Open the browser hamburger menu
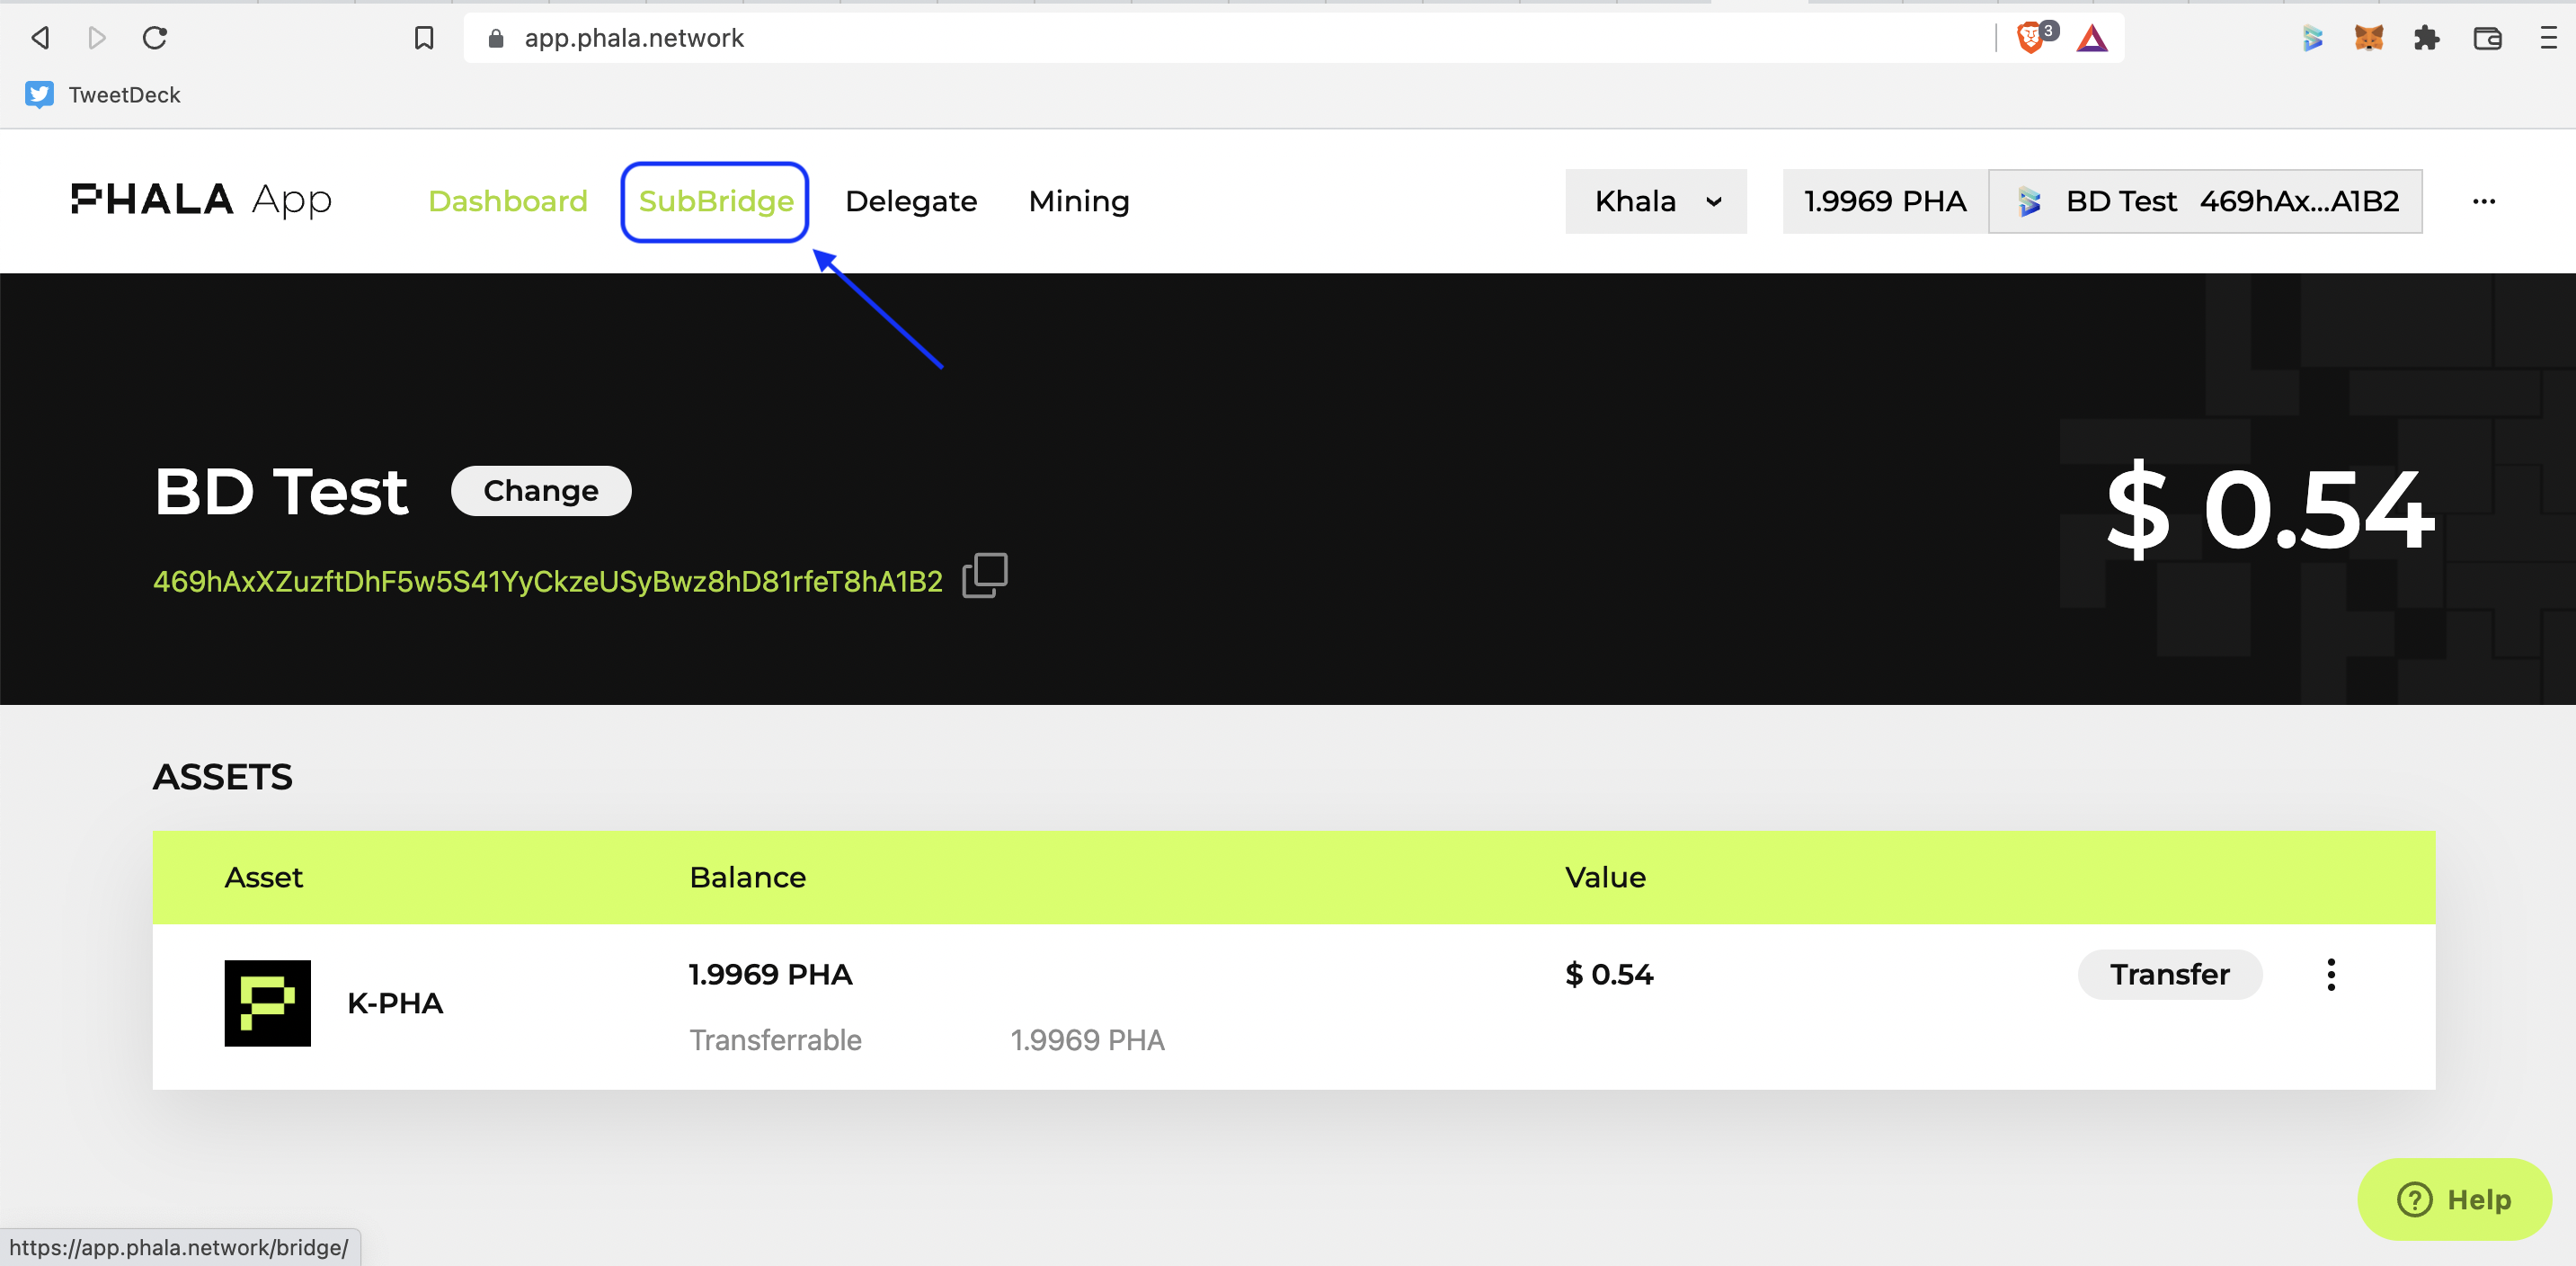This screenshot has width=2576, height=1266. point(2548,38)
